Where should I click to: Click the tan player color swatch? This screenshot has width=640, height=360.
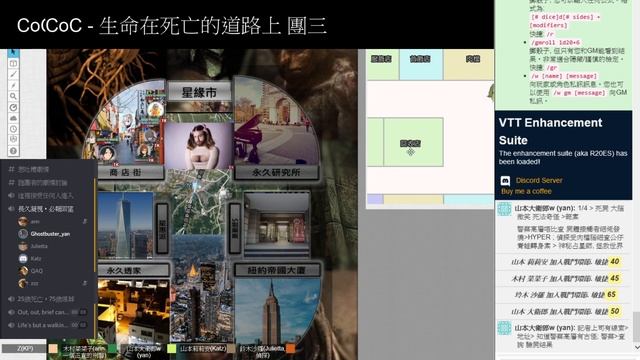click(x=231, y=349)
